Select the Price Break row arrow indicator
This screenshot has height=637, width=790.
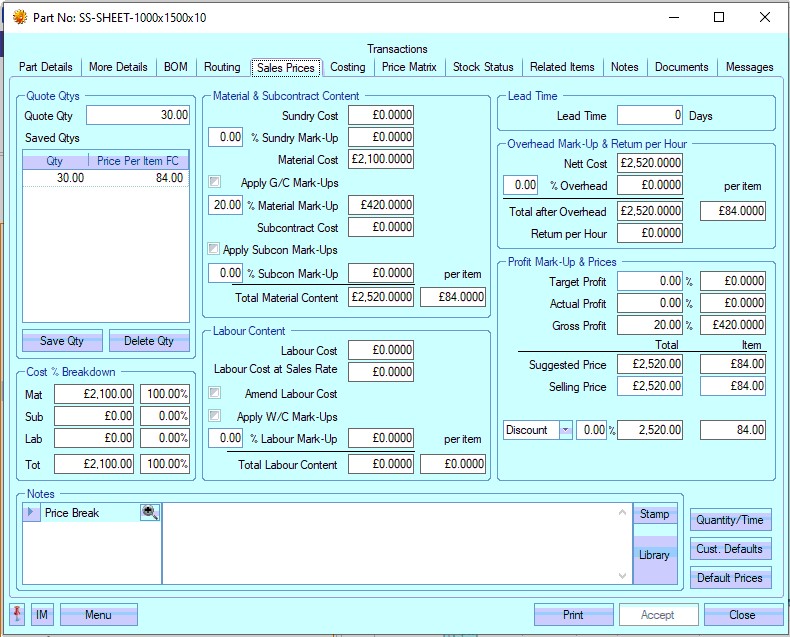[x=32, y=512]
